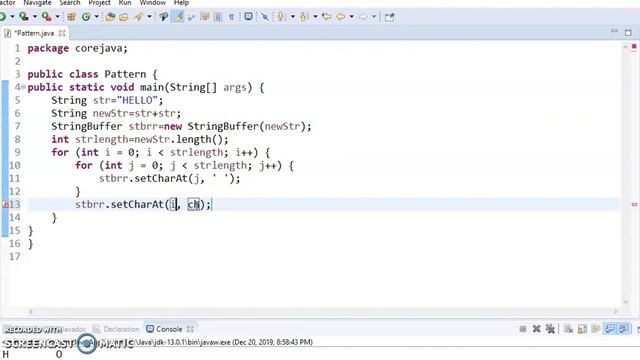
Task: Open the Run button dropdown arrow
Action: (13, 17)
